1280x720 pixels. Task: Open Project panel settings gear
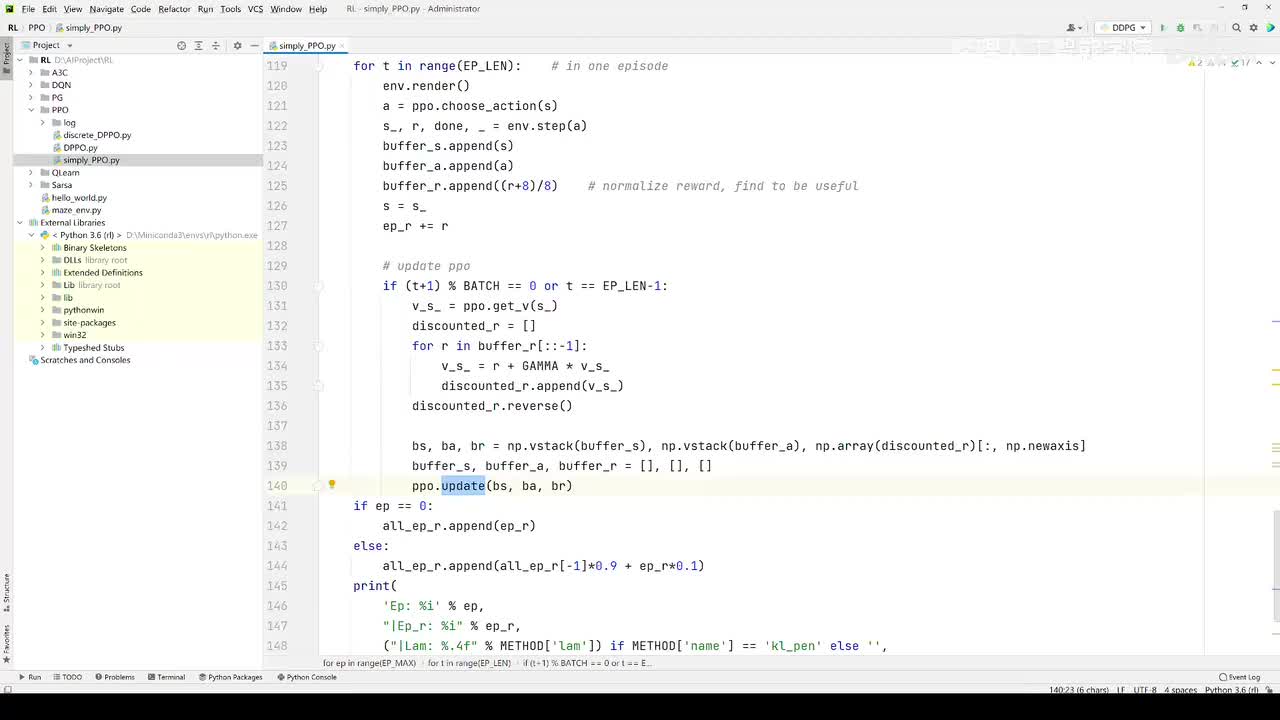click(237, 45)
